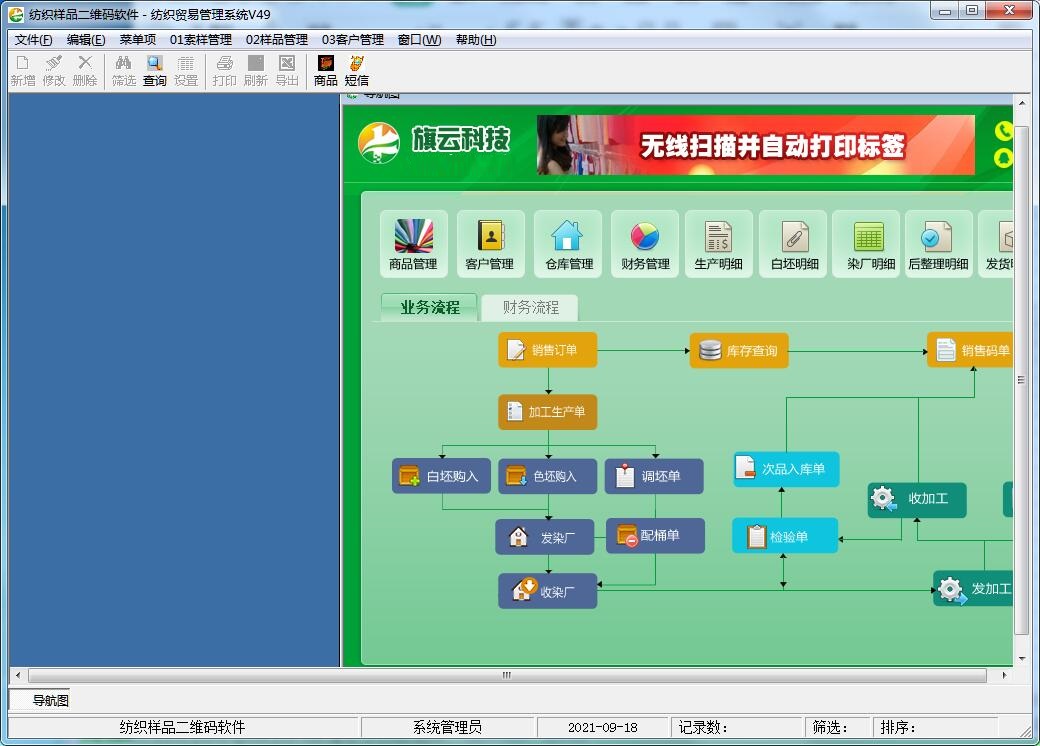Click the vertical scrollbar down arrow
1040x746 pixels.
point(1021,659)
